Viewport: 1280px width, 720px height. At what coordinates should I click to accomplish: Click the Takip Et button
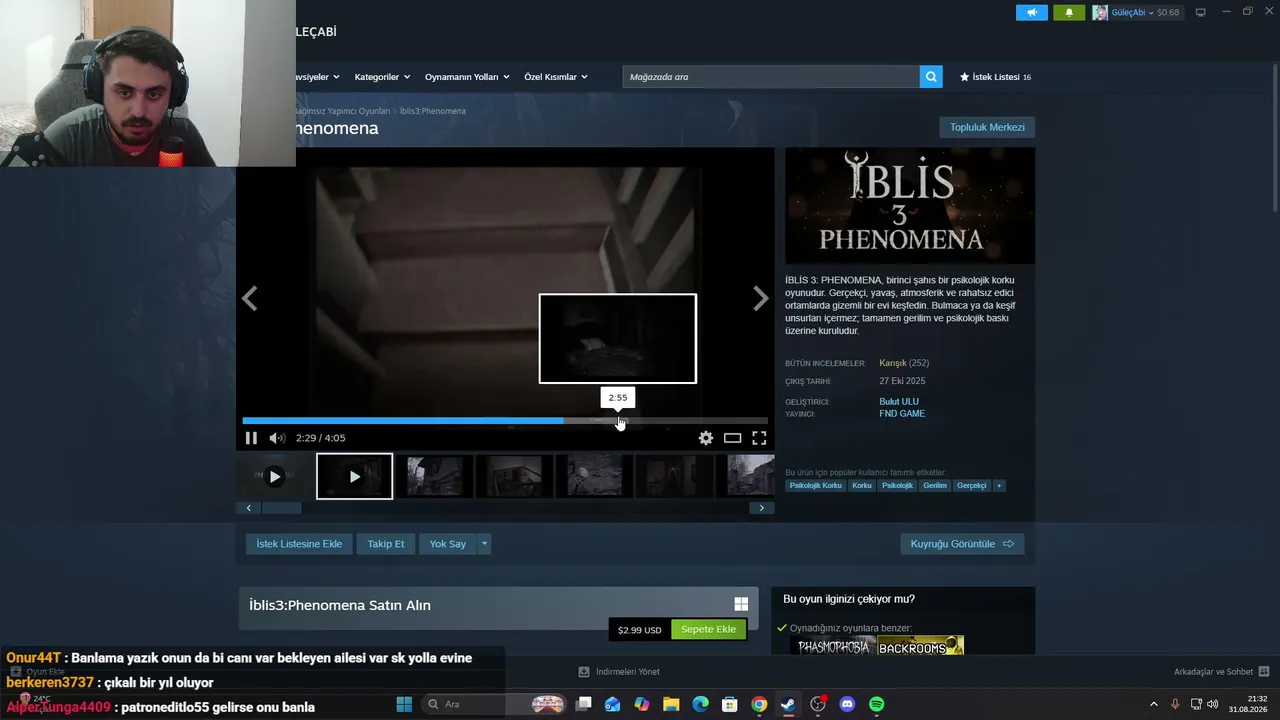[386, 544]
